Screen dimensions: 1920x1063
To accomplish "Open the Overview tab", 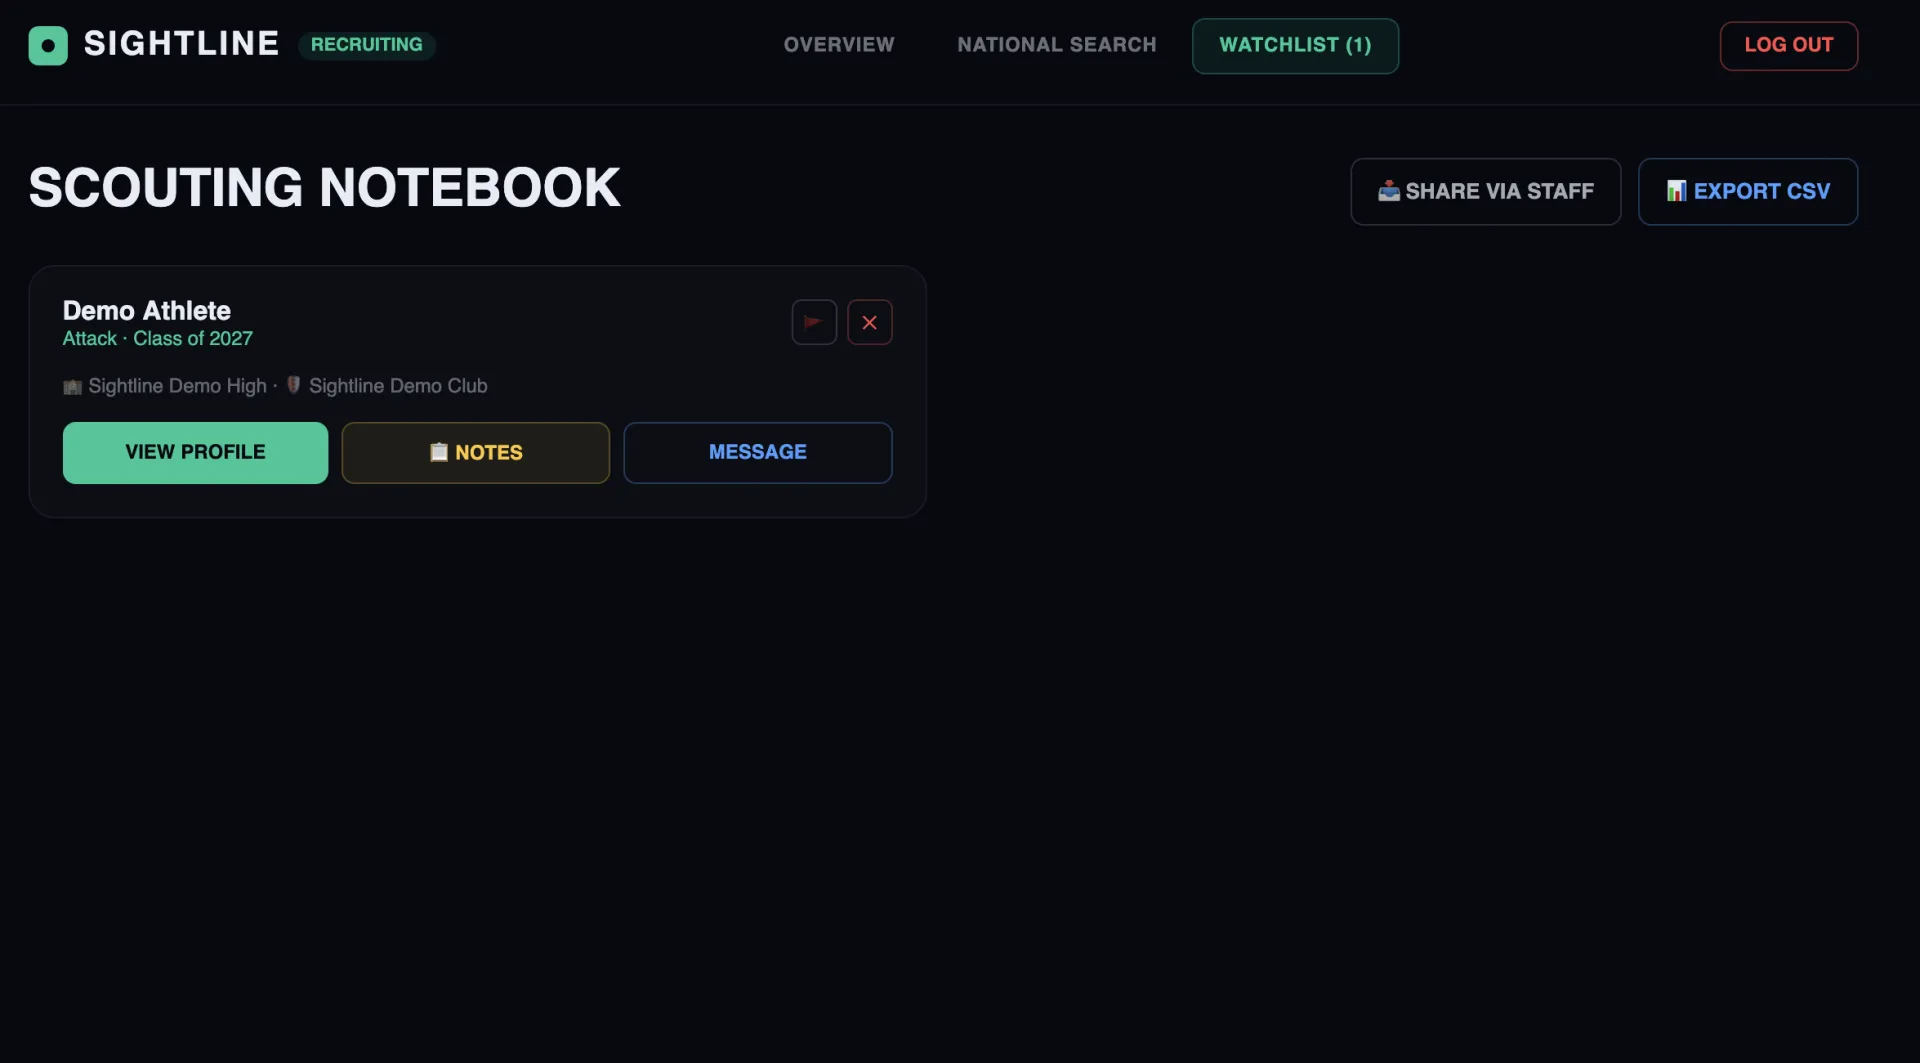I will click(x=839, y=45).
